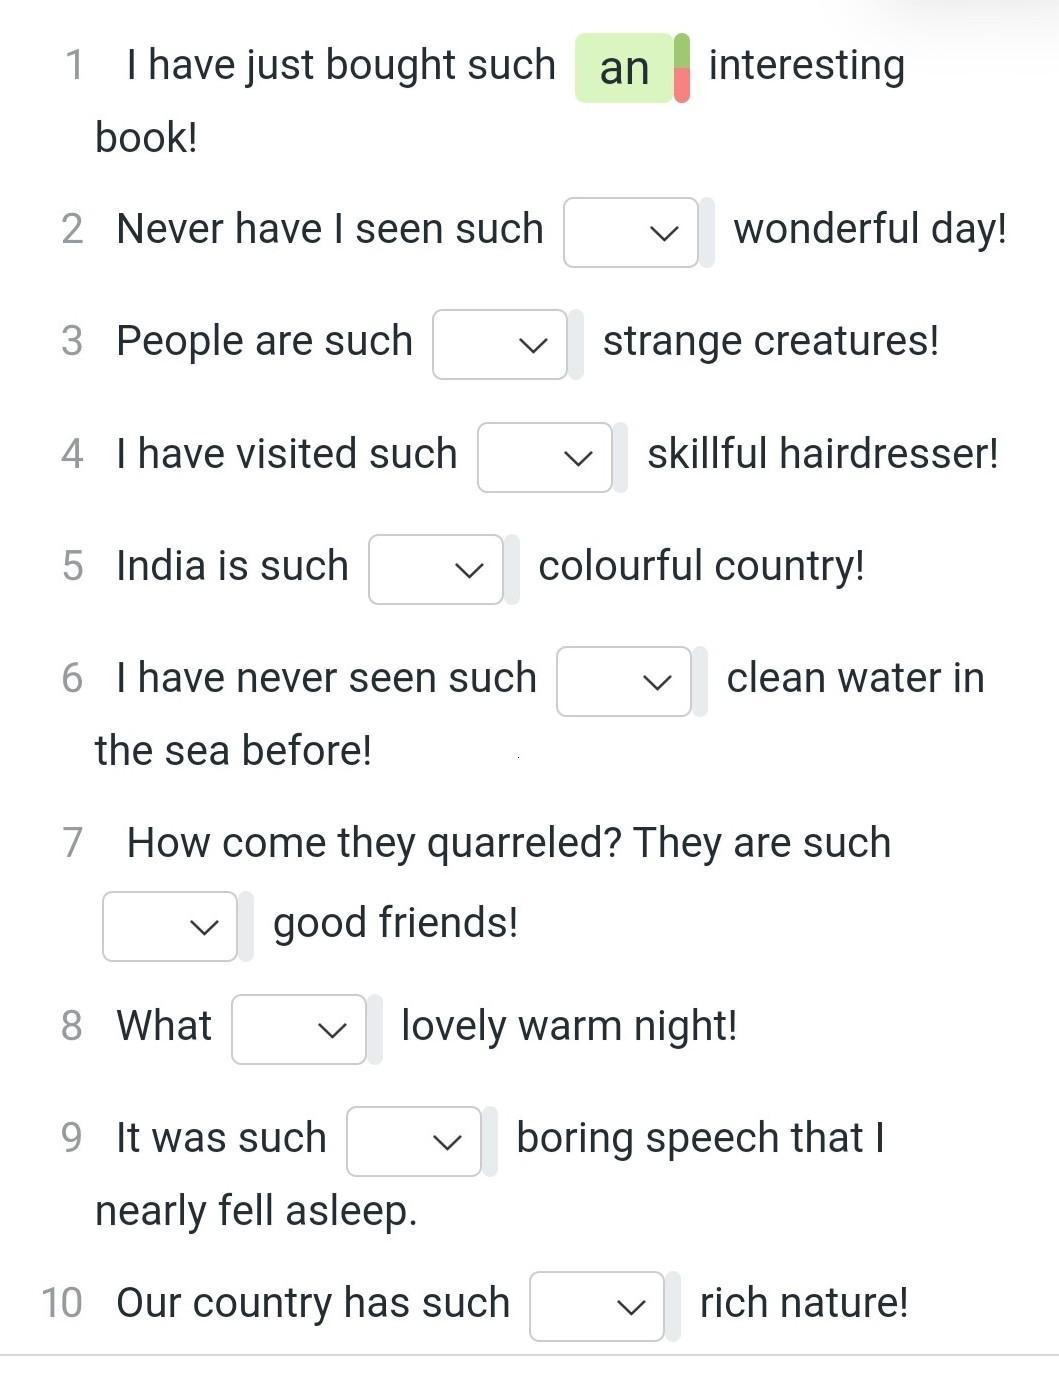
Task: Click the gray status bar before "strange creatures!"
Action: point(576,345)
